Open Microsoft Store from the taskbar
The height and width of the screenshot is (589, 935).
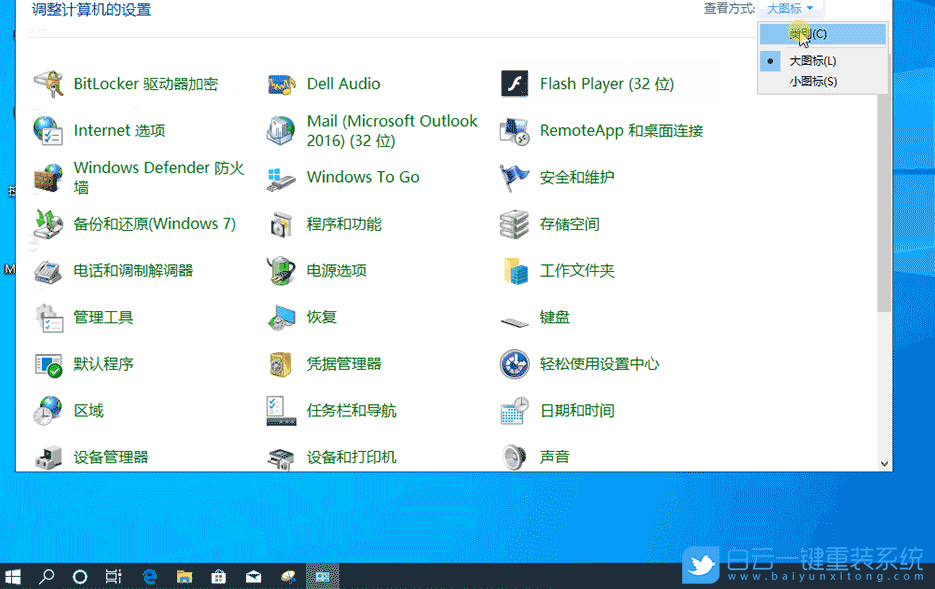click(x=218, y=576)
